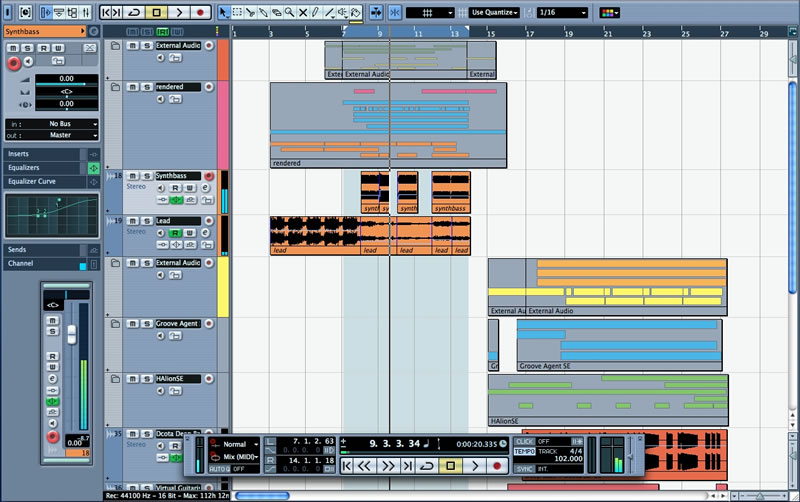Image resolution: width=800 pixels, height=502 pixels.
Task: Solo the Lead track
Action: [146, 220]
